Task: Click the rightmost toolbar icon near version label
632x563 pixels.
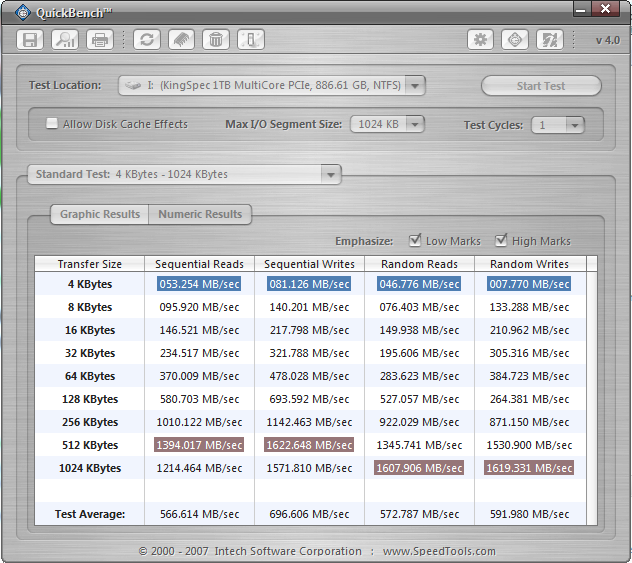Action: click(549, 40)
